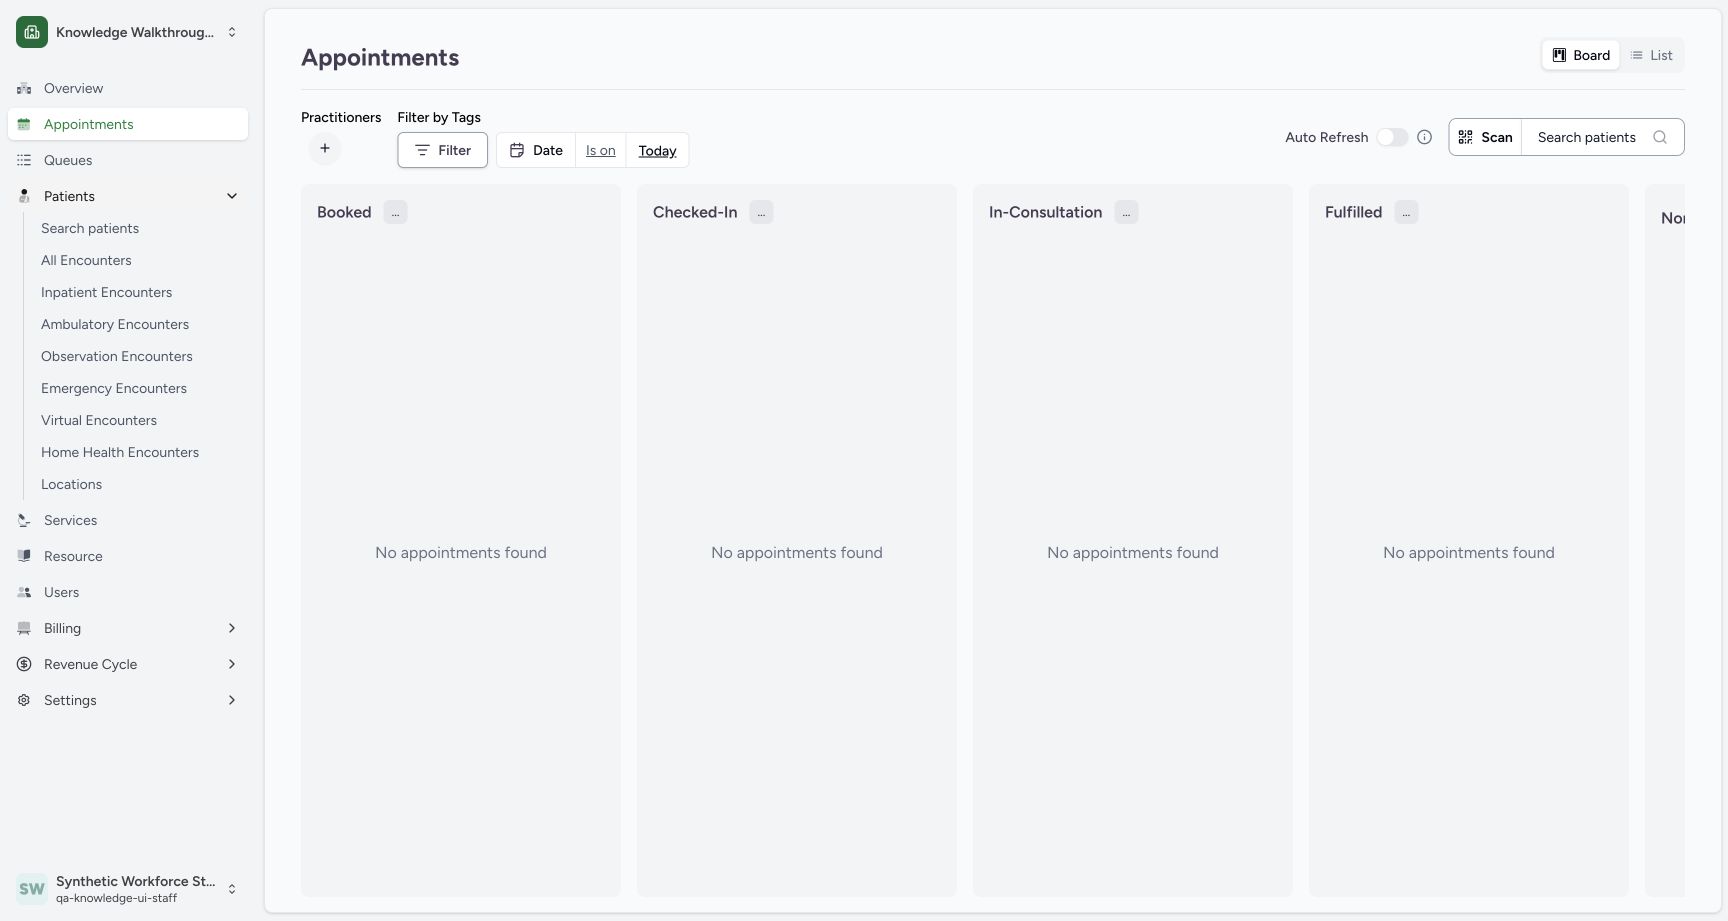Open Locations under Patients
This screenshot has width=1728, height=921.
click(71, 484)
